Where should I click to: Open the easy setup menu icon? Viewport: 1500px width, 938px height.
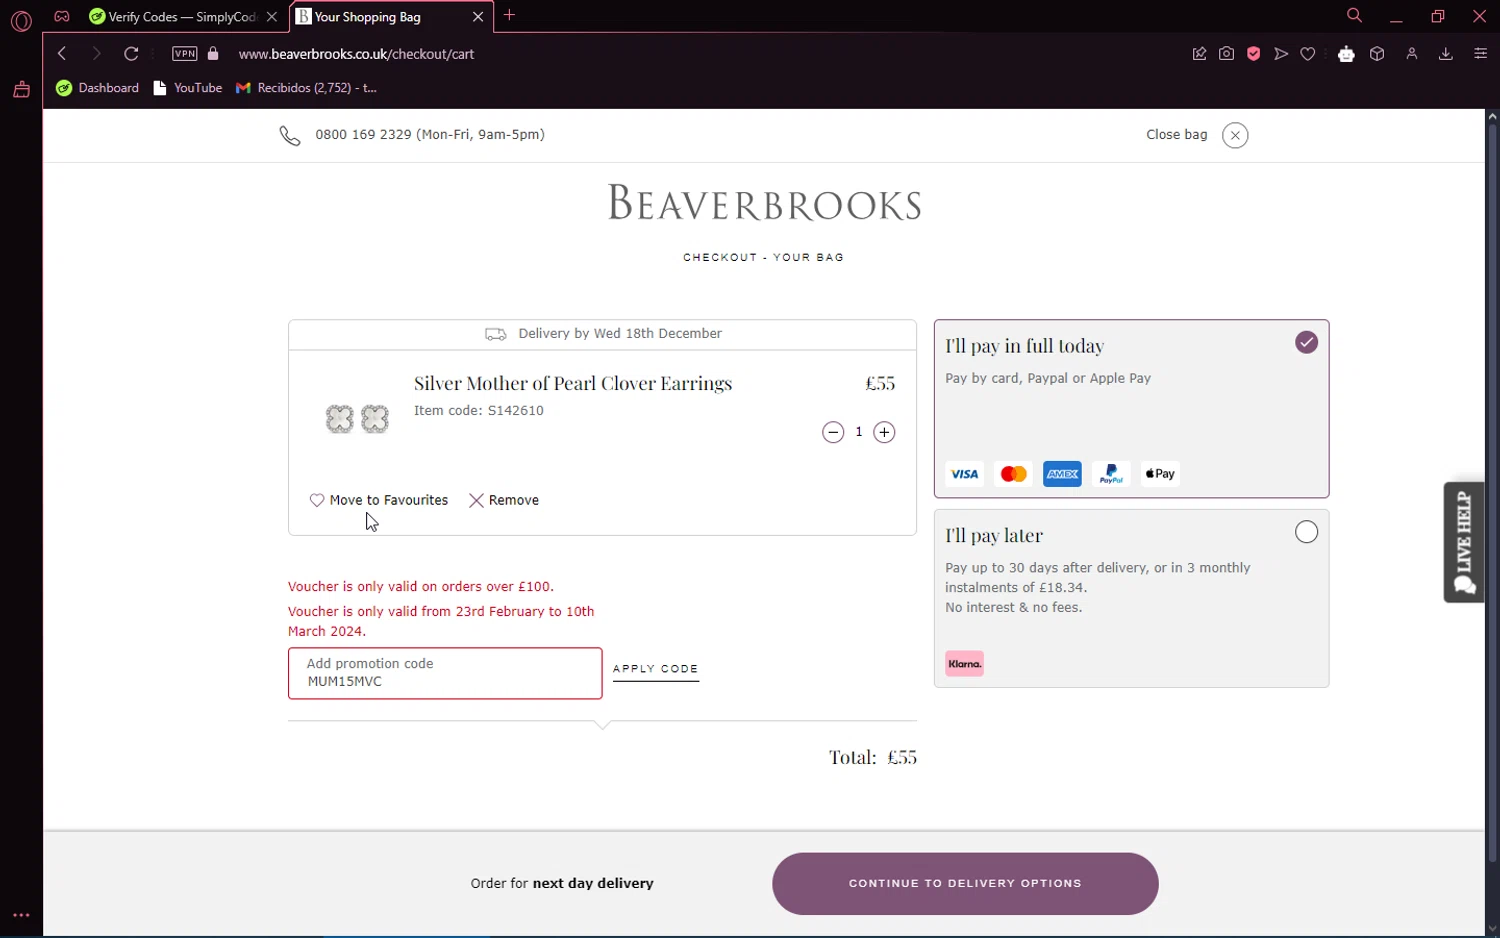tap(1481, 54)
